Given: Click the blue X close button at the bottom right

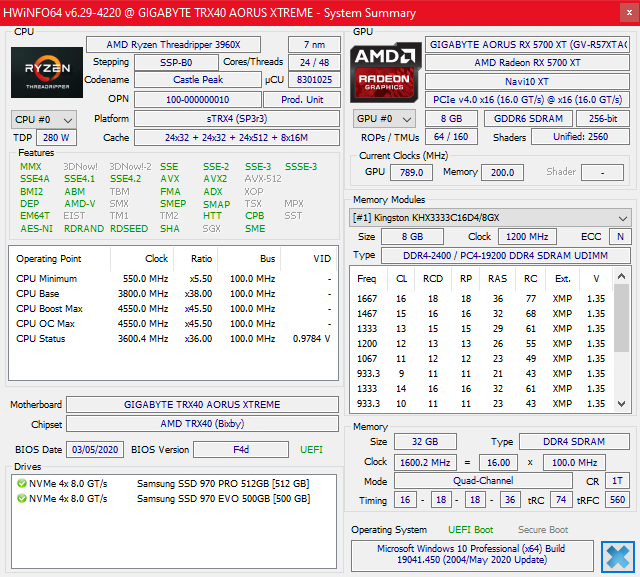Looking at the screenshot, I should coord(618,557).
